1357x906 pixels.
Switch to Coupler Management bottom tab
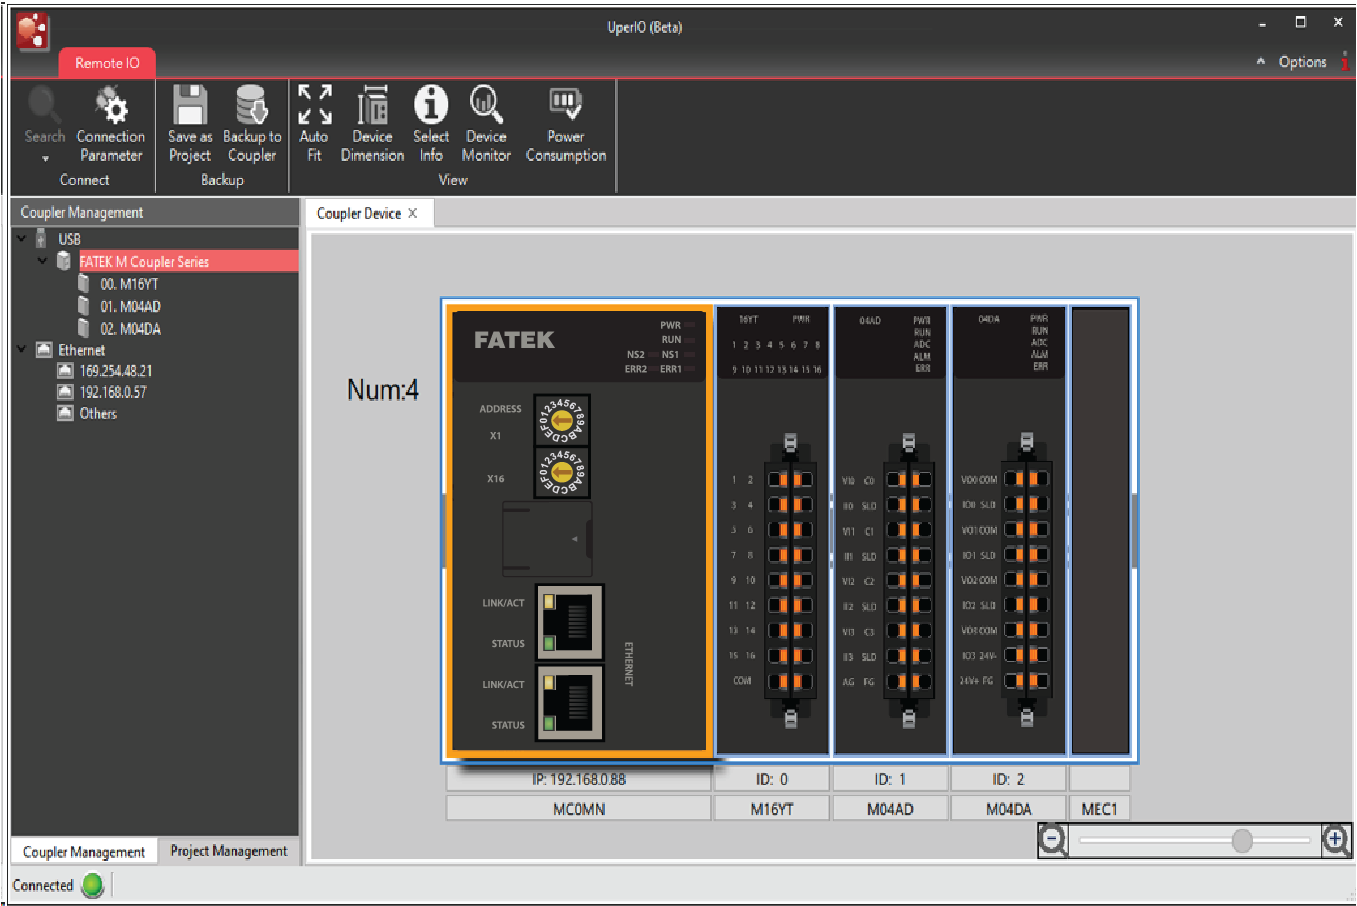coord(84,852)
